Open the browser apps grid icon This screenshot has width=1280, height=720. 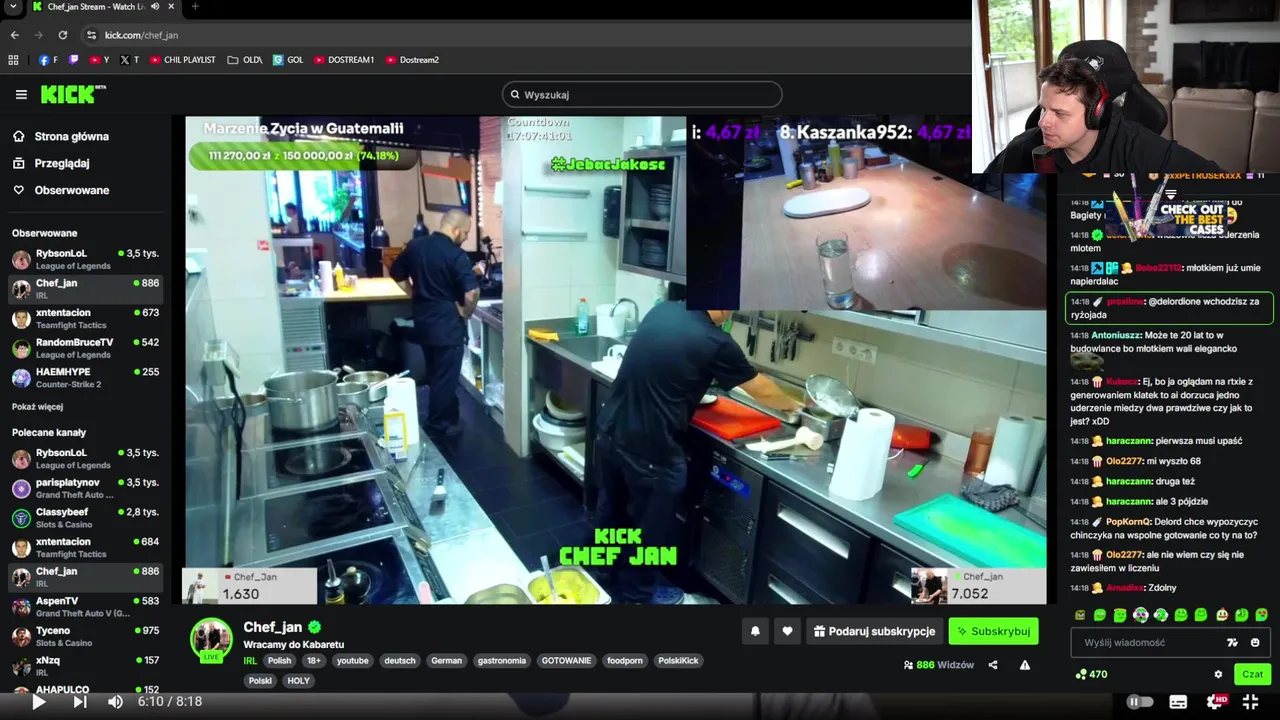coord(14,60)
